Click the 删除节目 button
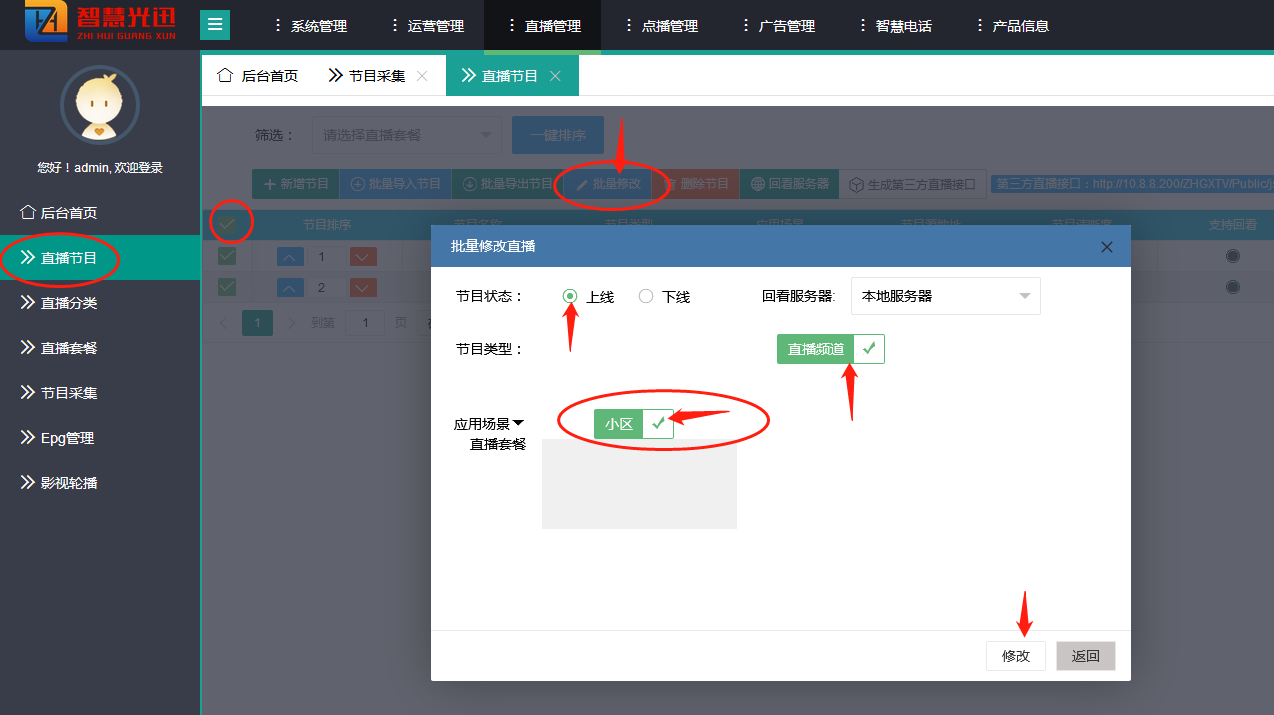1274x715 pixels. [696, 184]
